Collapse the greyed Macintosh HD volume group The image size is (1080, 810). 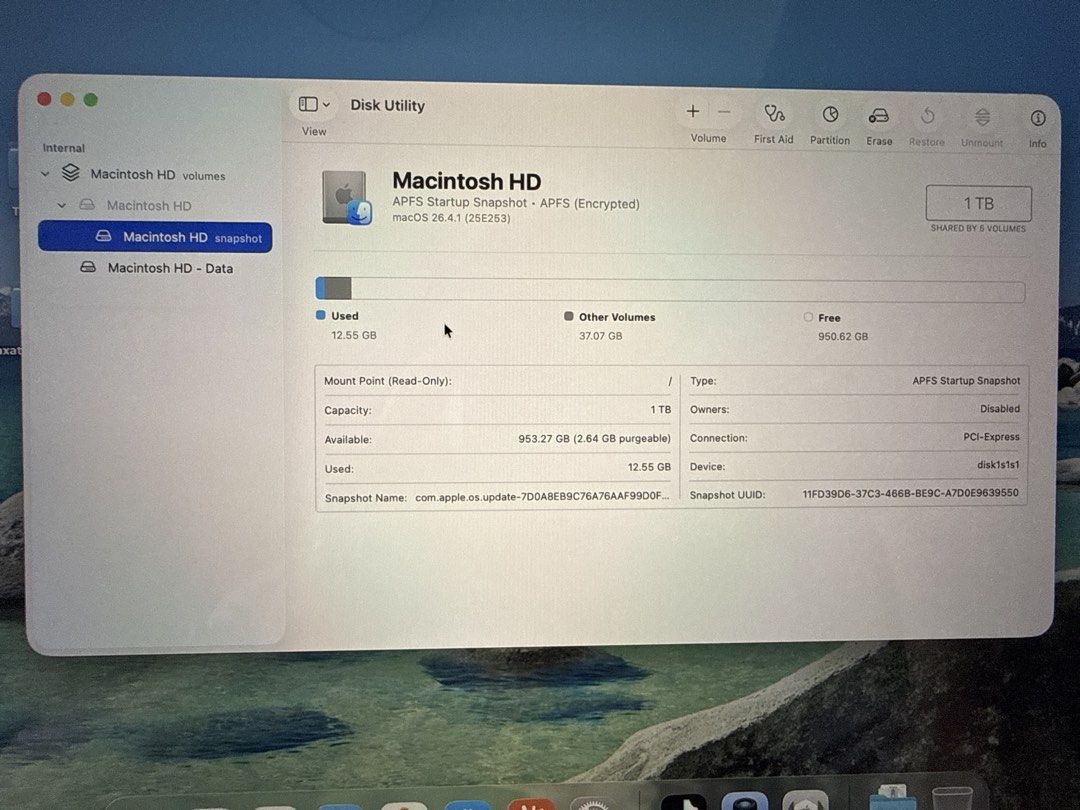click(61, 205)
